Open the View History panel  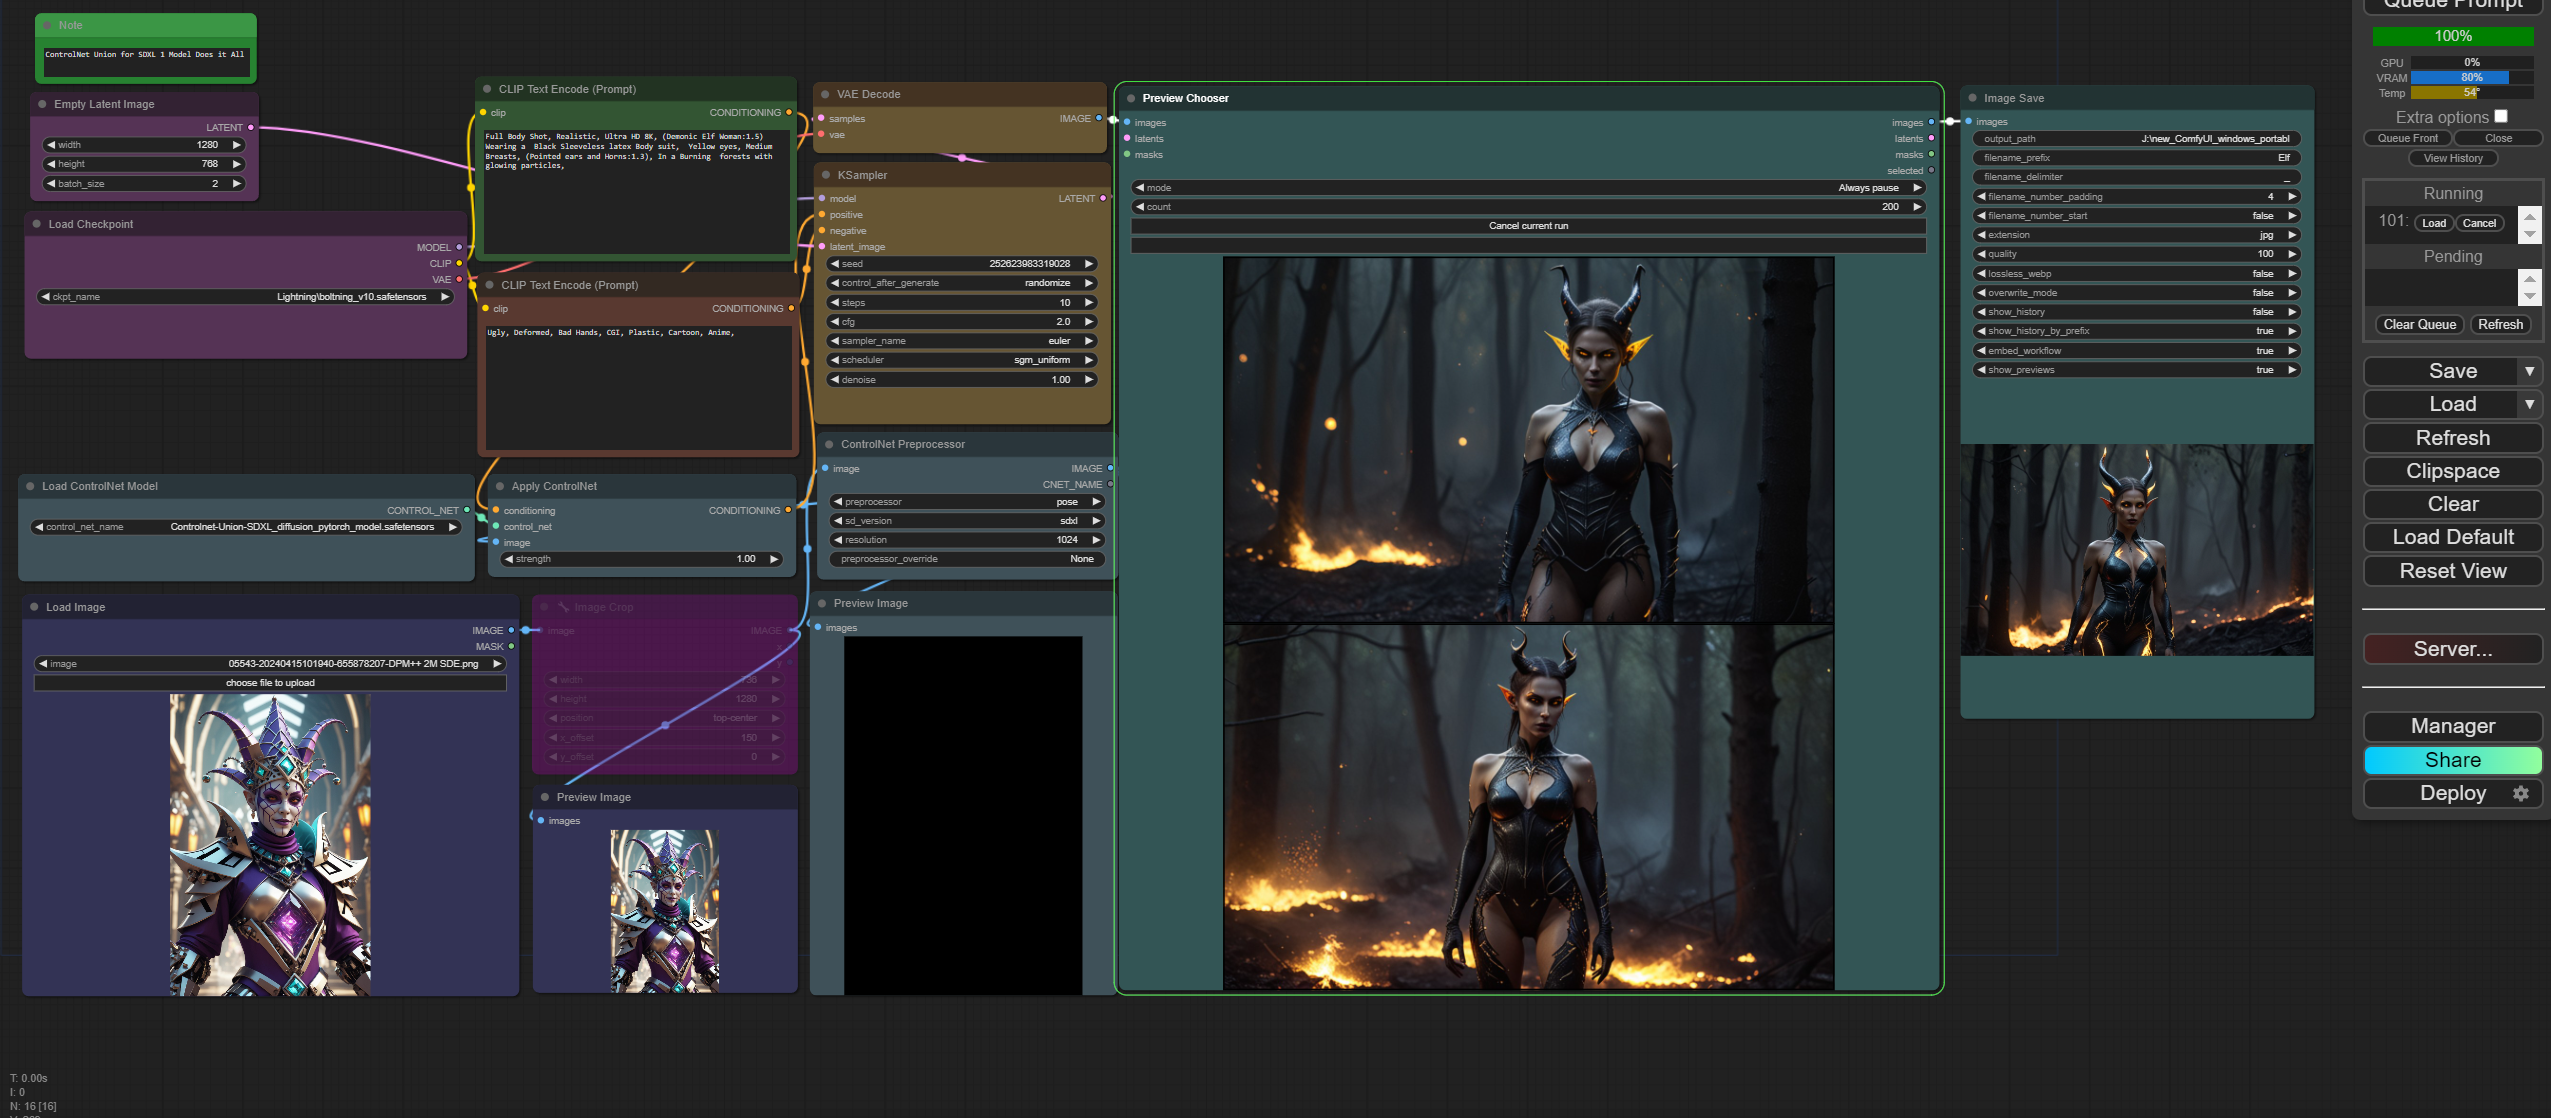point(2452,158)
